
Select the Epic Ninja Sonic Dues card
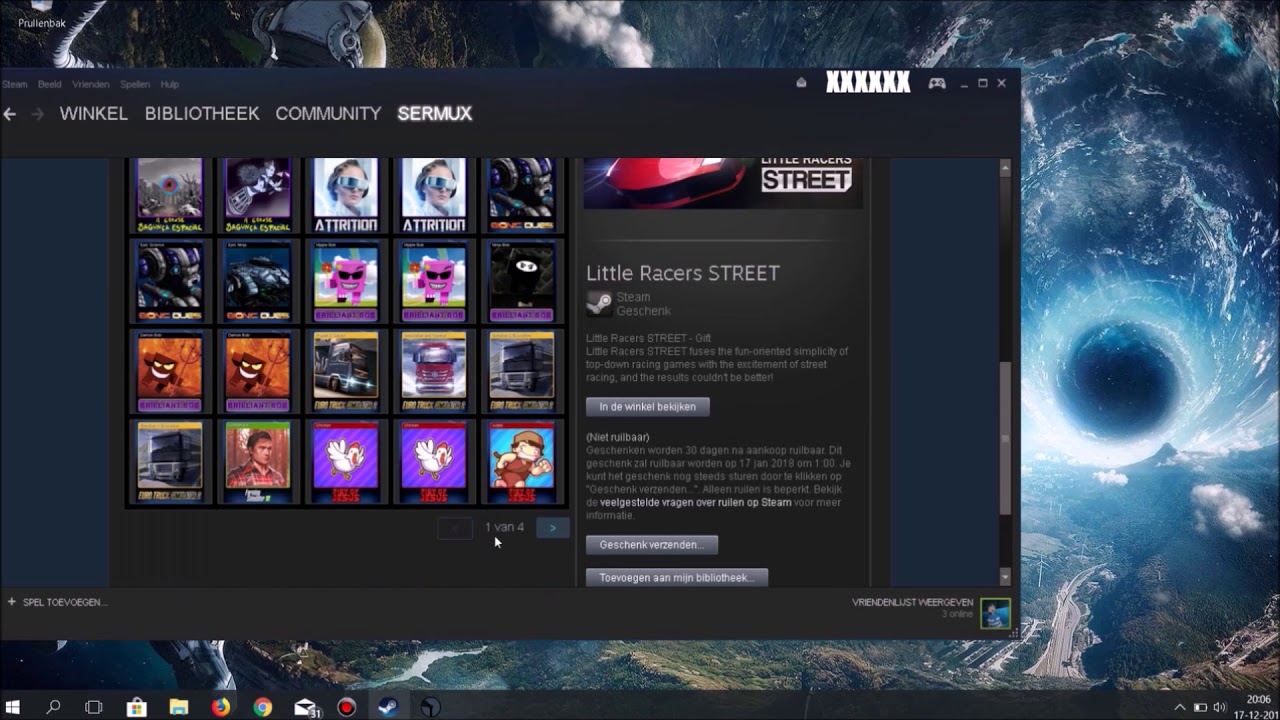[258, 281]
